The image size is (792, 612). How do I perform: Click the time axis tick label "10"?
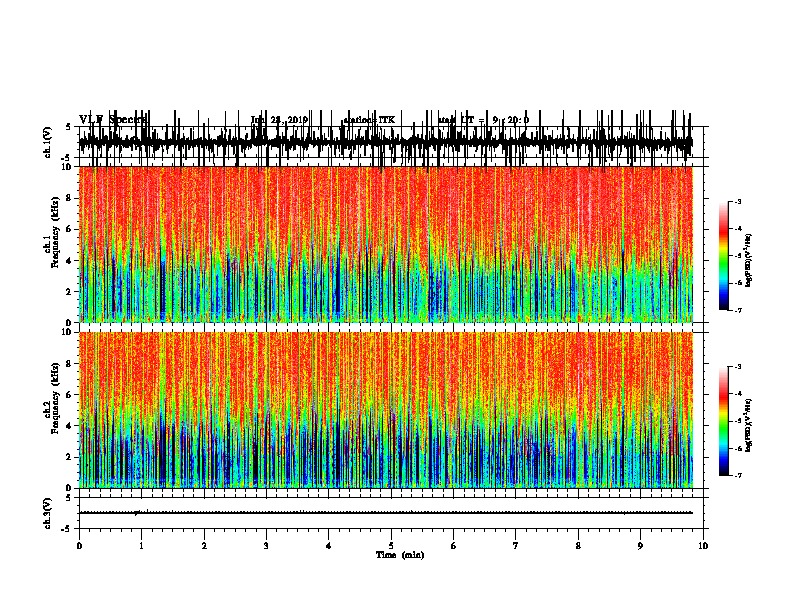coord(703,546)
